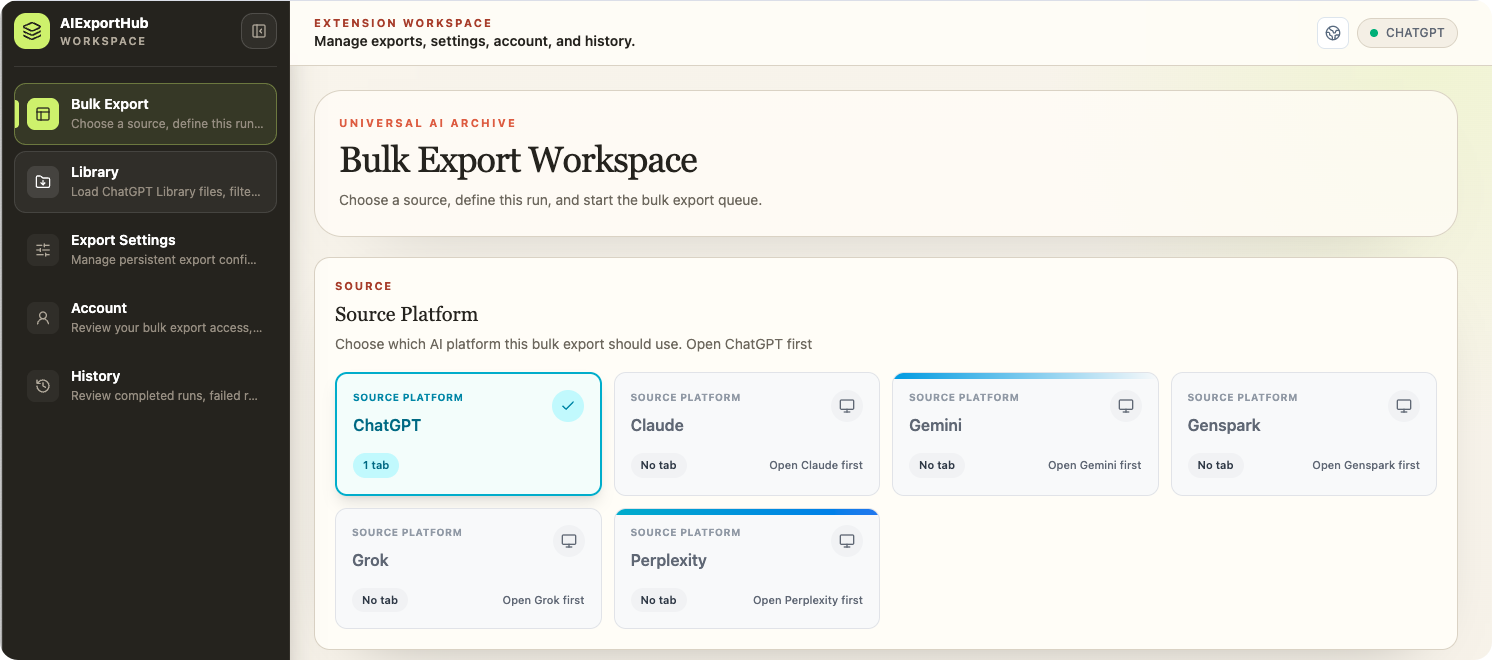Viewport: 1492px width, 660px height.
Task: Click the Export Settings sliders icon
Action: tap(43, 250)
